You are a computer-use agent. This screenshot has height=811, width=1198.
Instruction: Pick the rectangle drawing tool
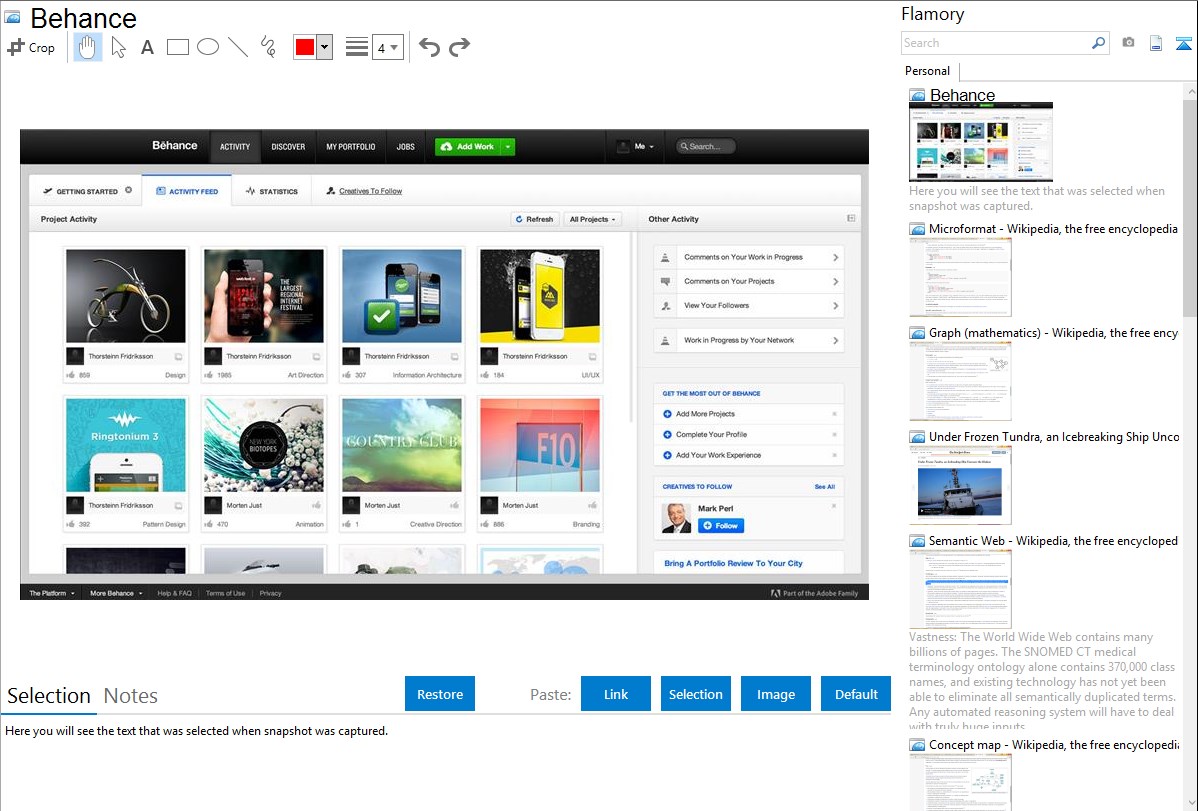click(177, 47)
